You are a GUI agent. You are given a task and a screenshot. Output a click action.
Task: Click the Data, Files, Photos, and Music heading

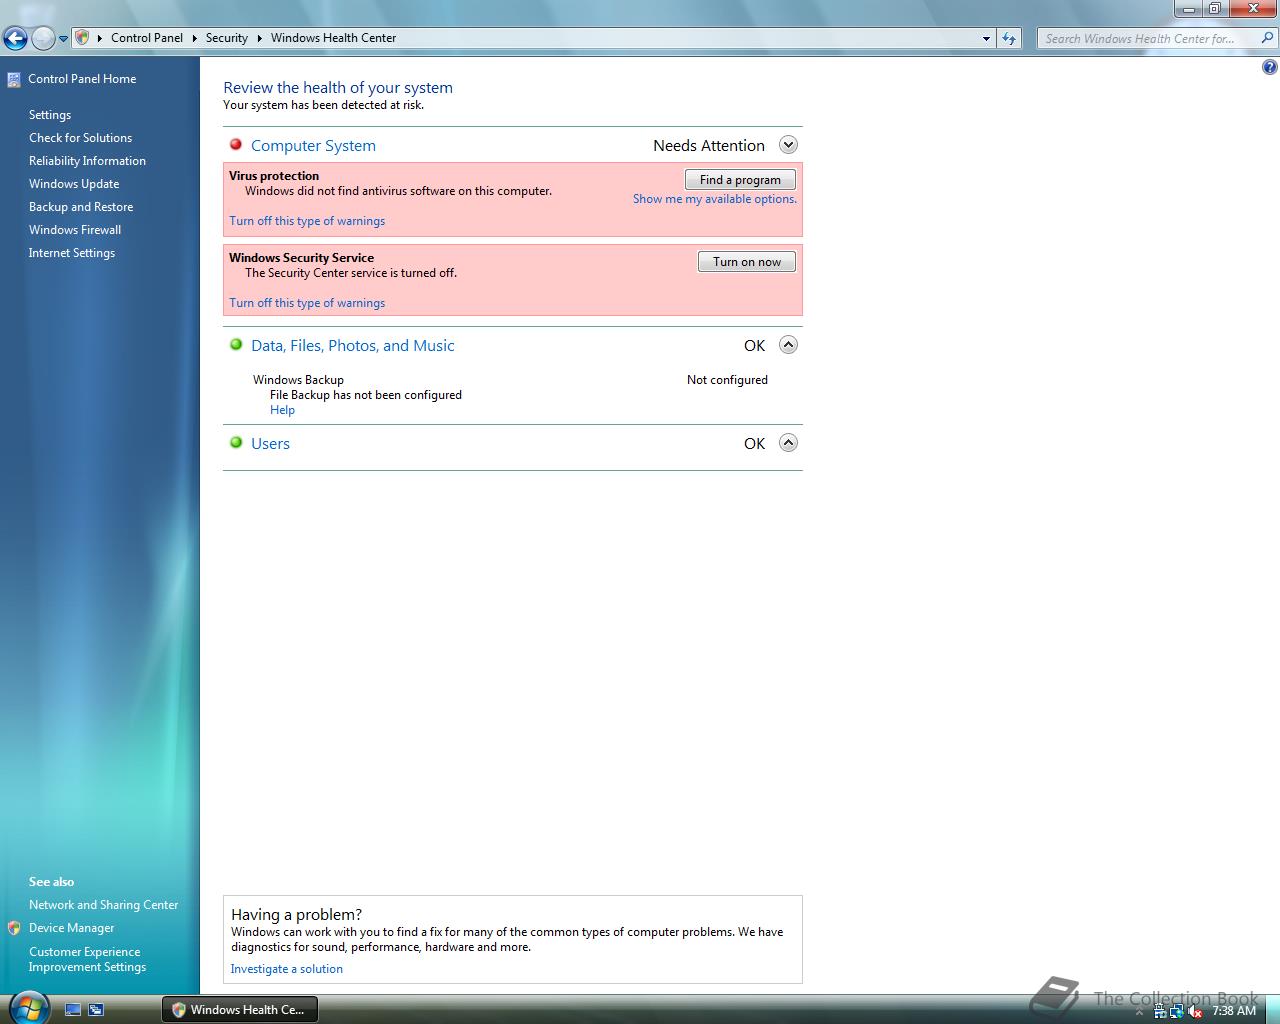[x=352, y=346]
